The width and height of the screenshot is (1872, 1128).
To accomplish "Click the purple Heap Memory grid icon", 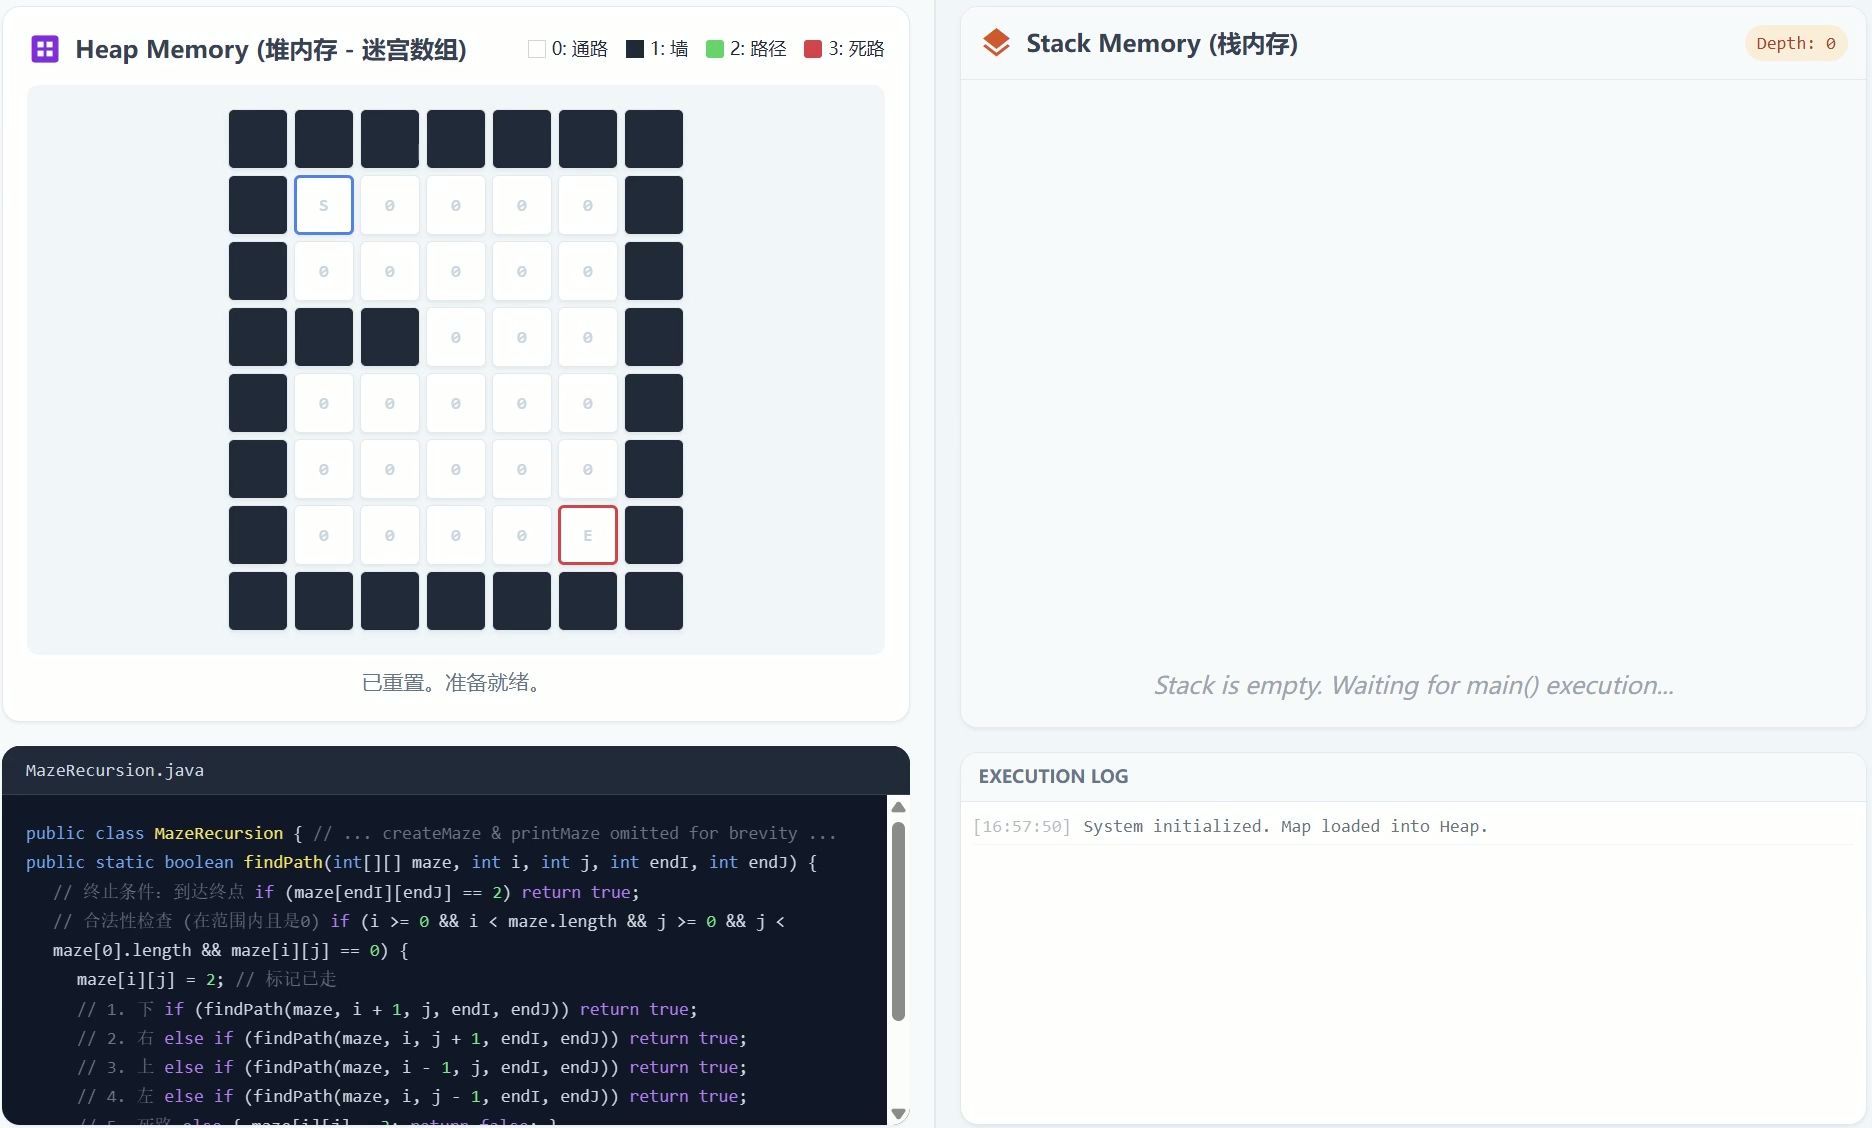I will (45, 49).
